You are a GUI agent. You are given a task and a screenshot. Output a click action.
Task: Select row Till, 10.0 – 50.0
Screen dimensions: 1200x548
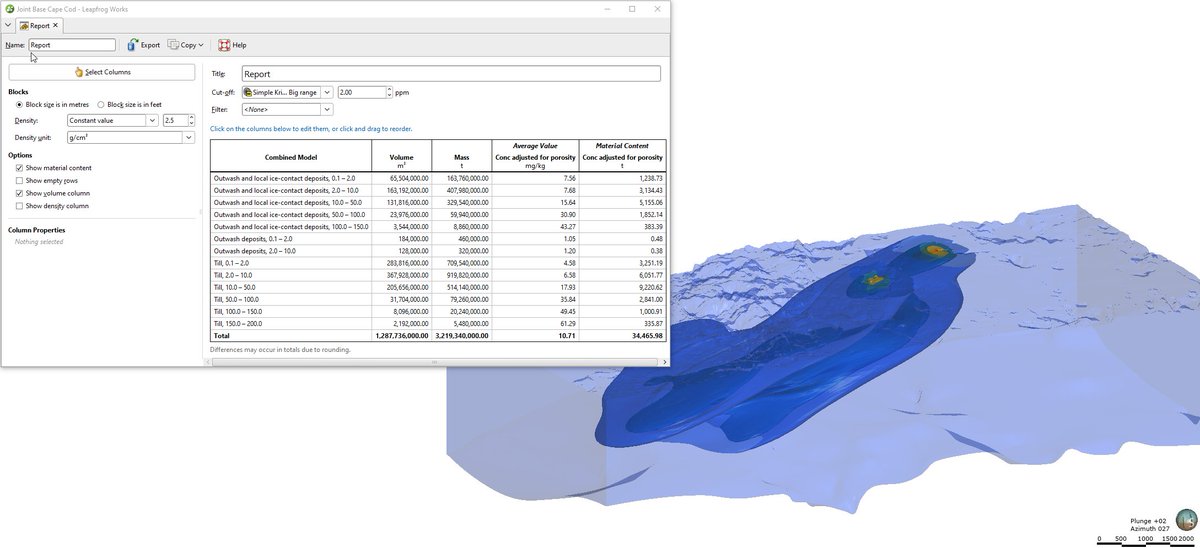click(438, 288)
